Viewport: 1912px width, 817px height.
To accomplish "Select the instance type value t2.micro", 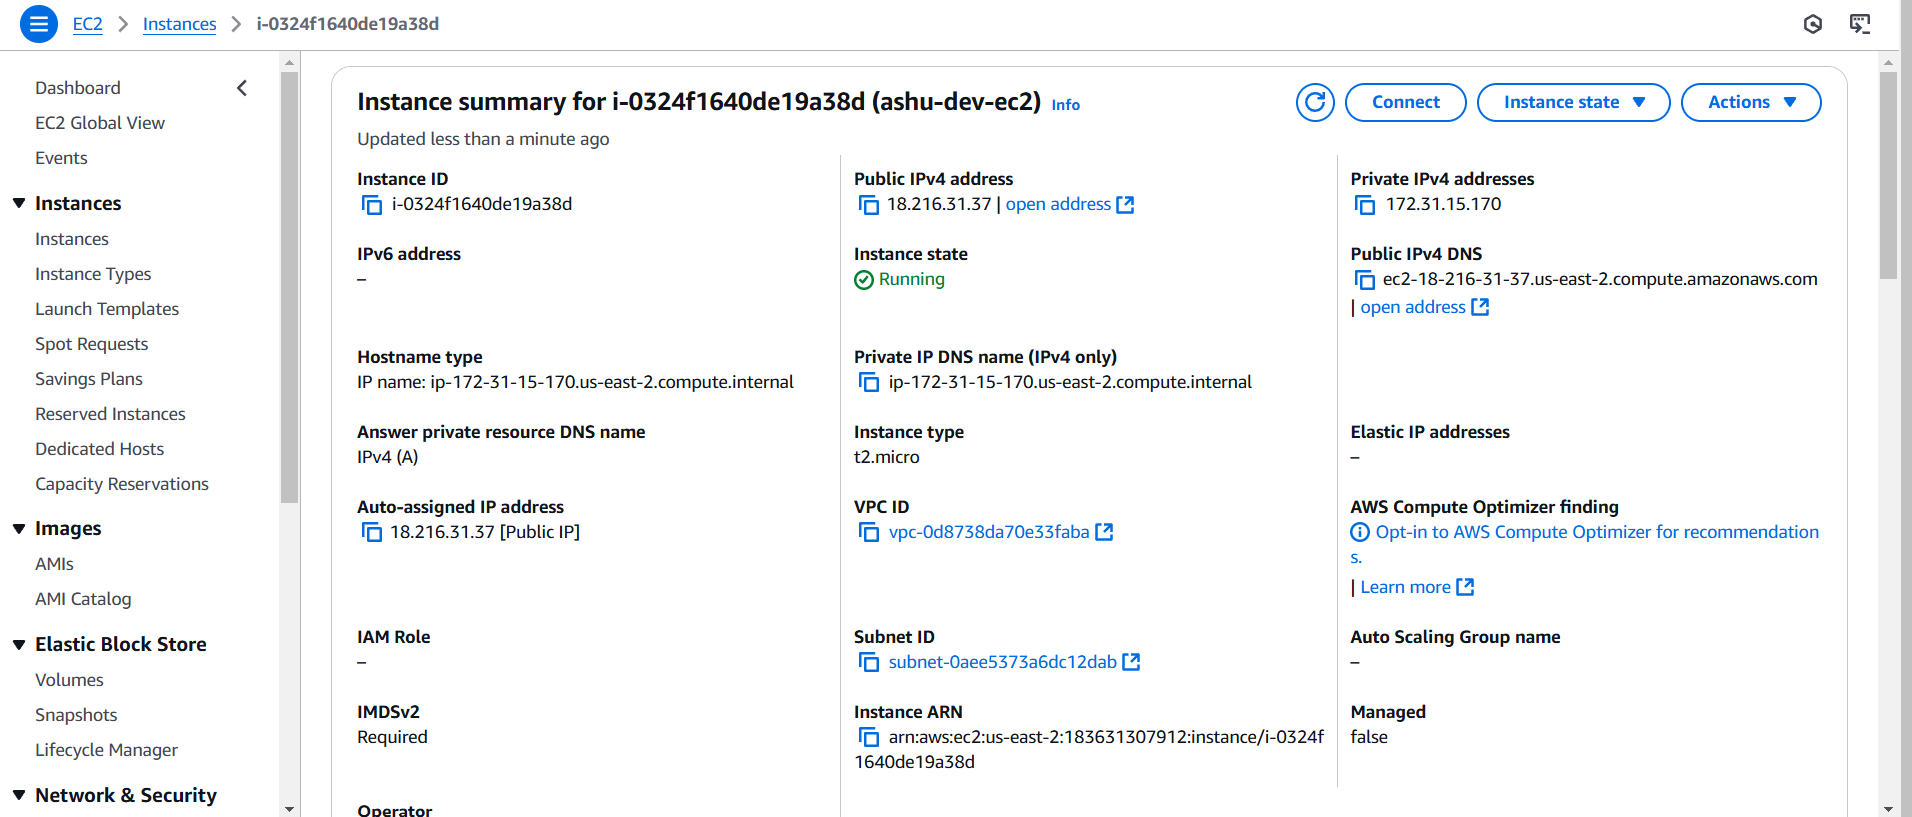I will pyautogui.click(x=887, y=457).
